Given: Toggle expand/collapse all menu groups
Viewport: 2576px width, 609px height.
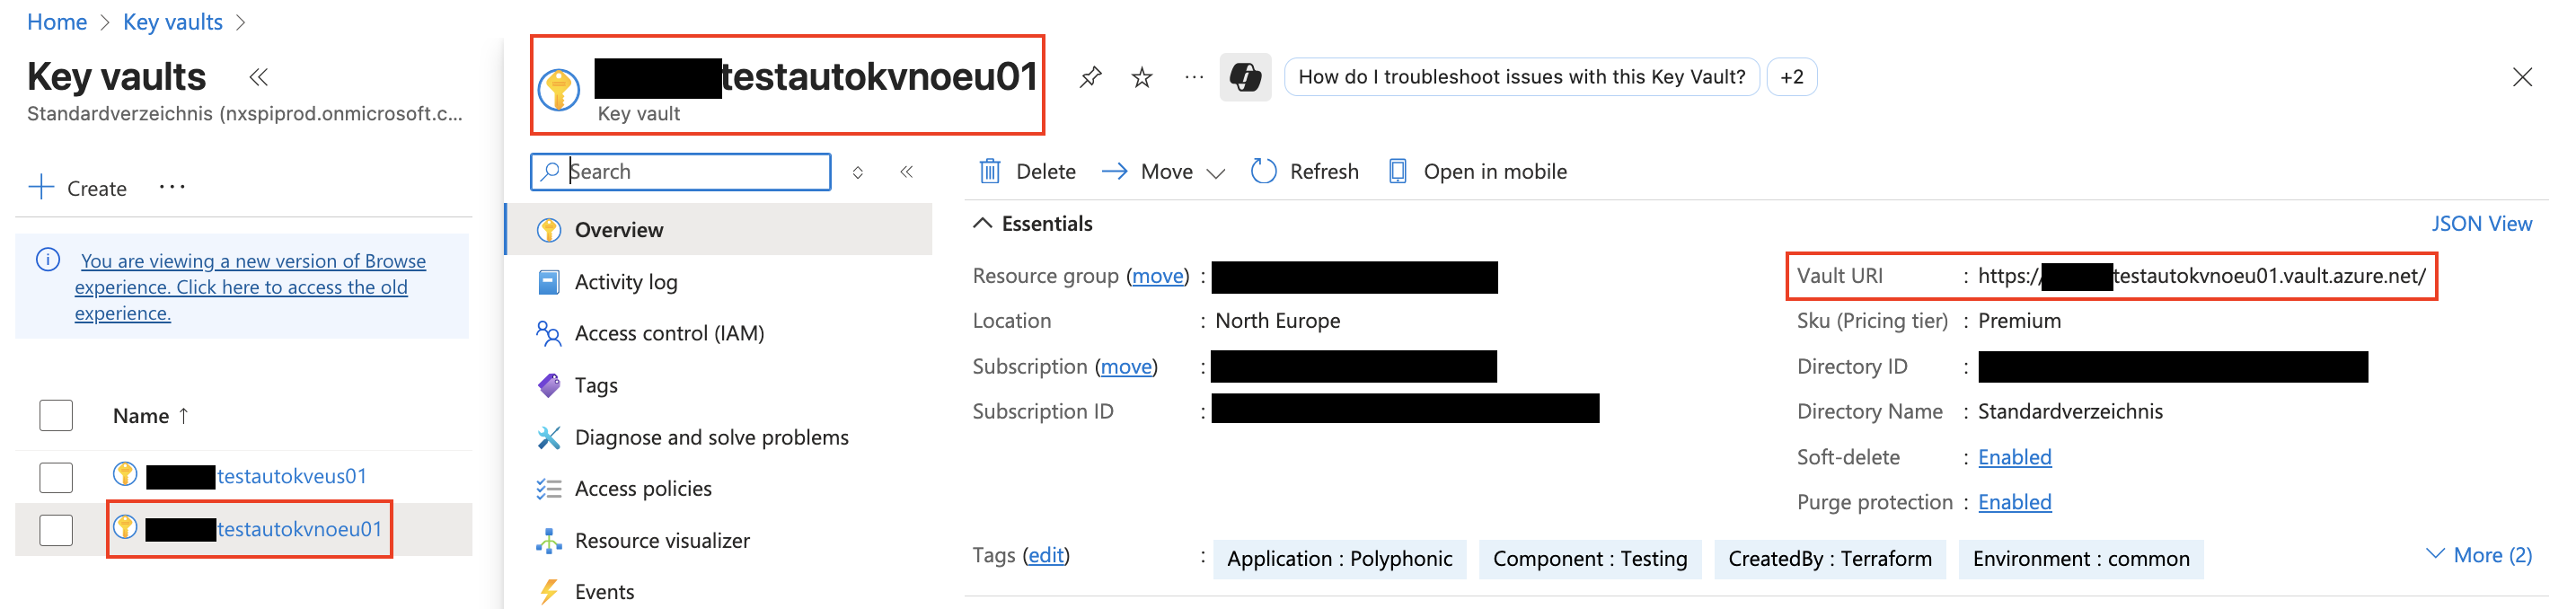Looking at the screenshot, I should point(857,172).
